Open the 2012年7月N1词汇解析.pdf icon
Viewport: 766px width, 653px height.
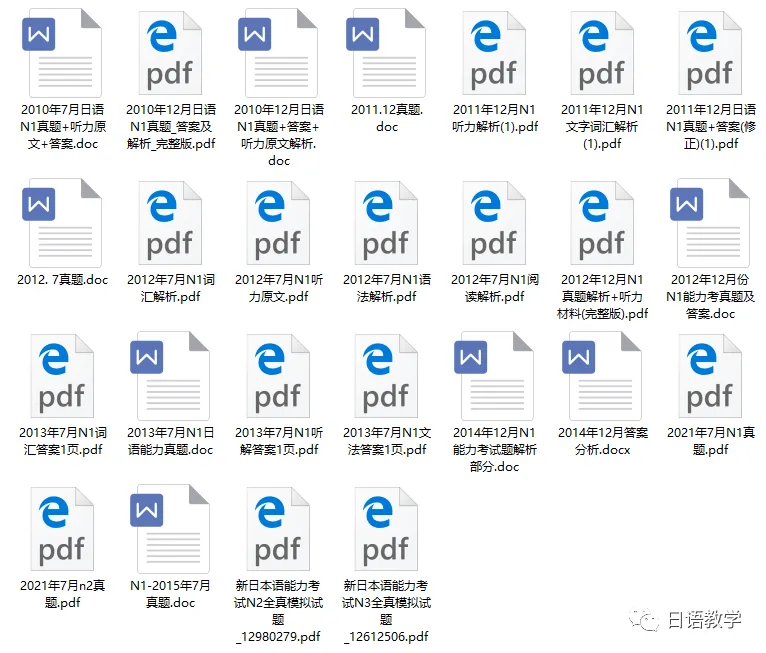coord(170,223)
